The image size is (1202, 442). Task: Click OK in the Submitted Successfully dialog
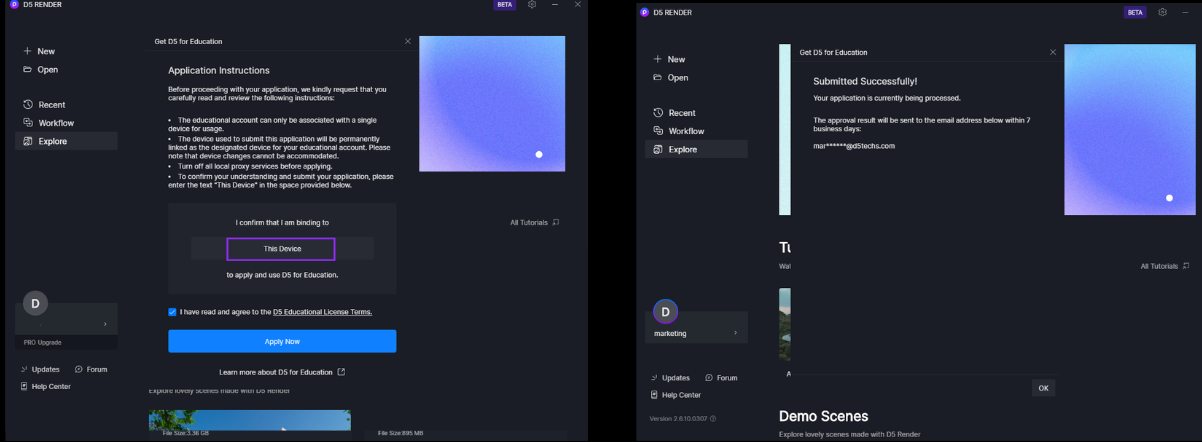[1043, 388]
